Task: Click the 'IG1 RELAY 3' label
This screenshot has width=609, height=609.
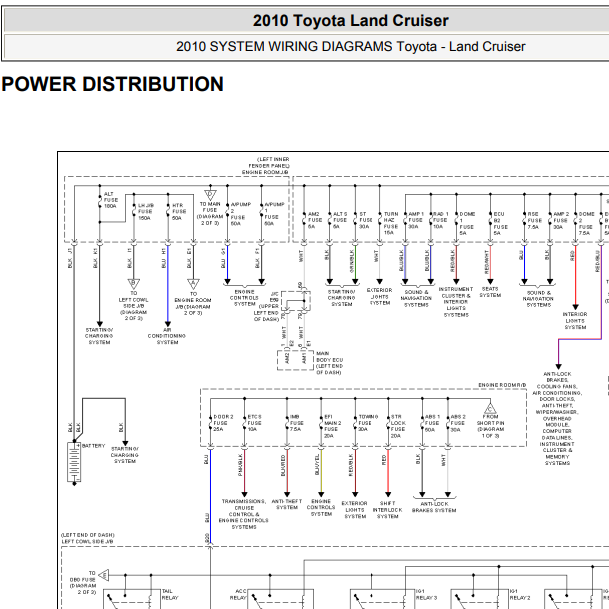Action: tap(426, 594)
